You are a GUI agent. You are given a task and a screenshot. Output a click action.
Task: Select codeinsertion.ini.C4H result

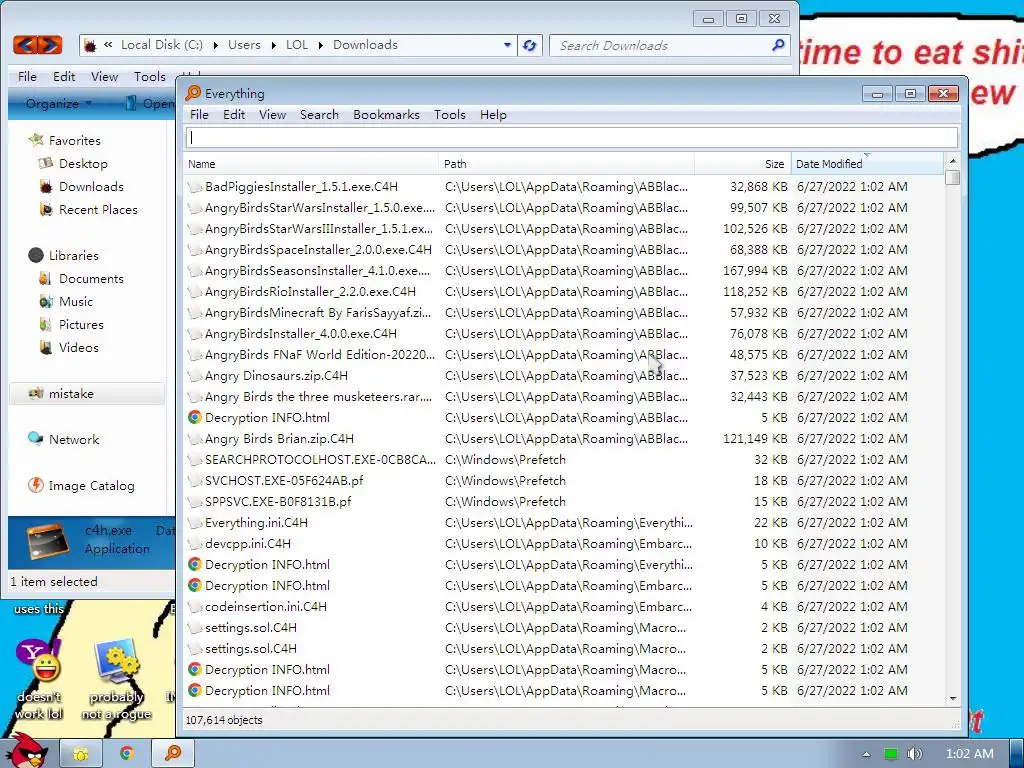[x=563, y=607]
